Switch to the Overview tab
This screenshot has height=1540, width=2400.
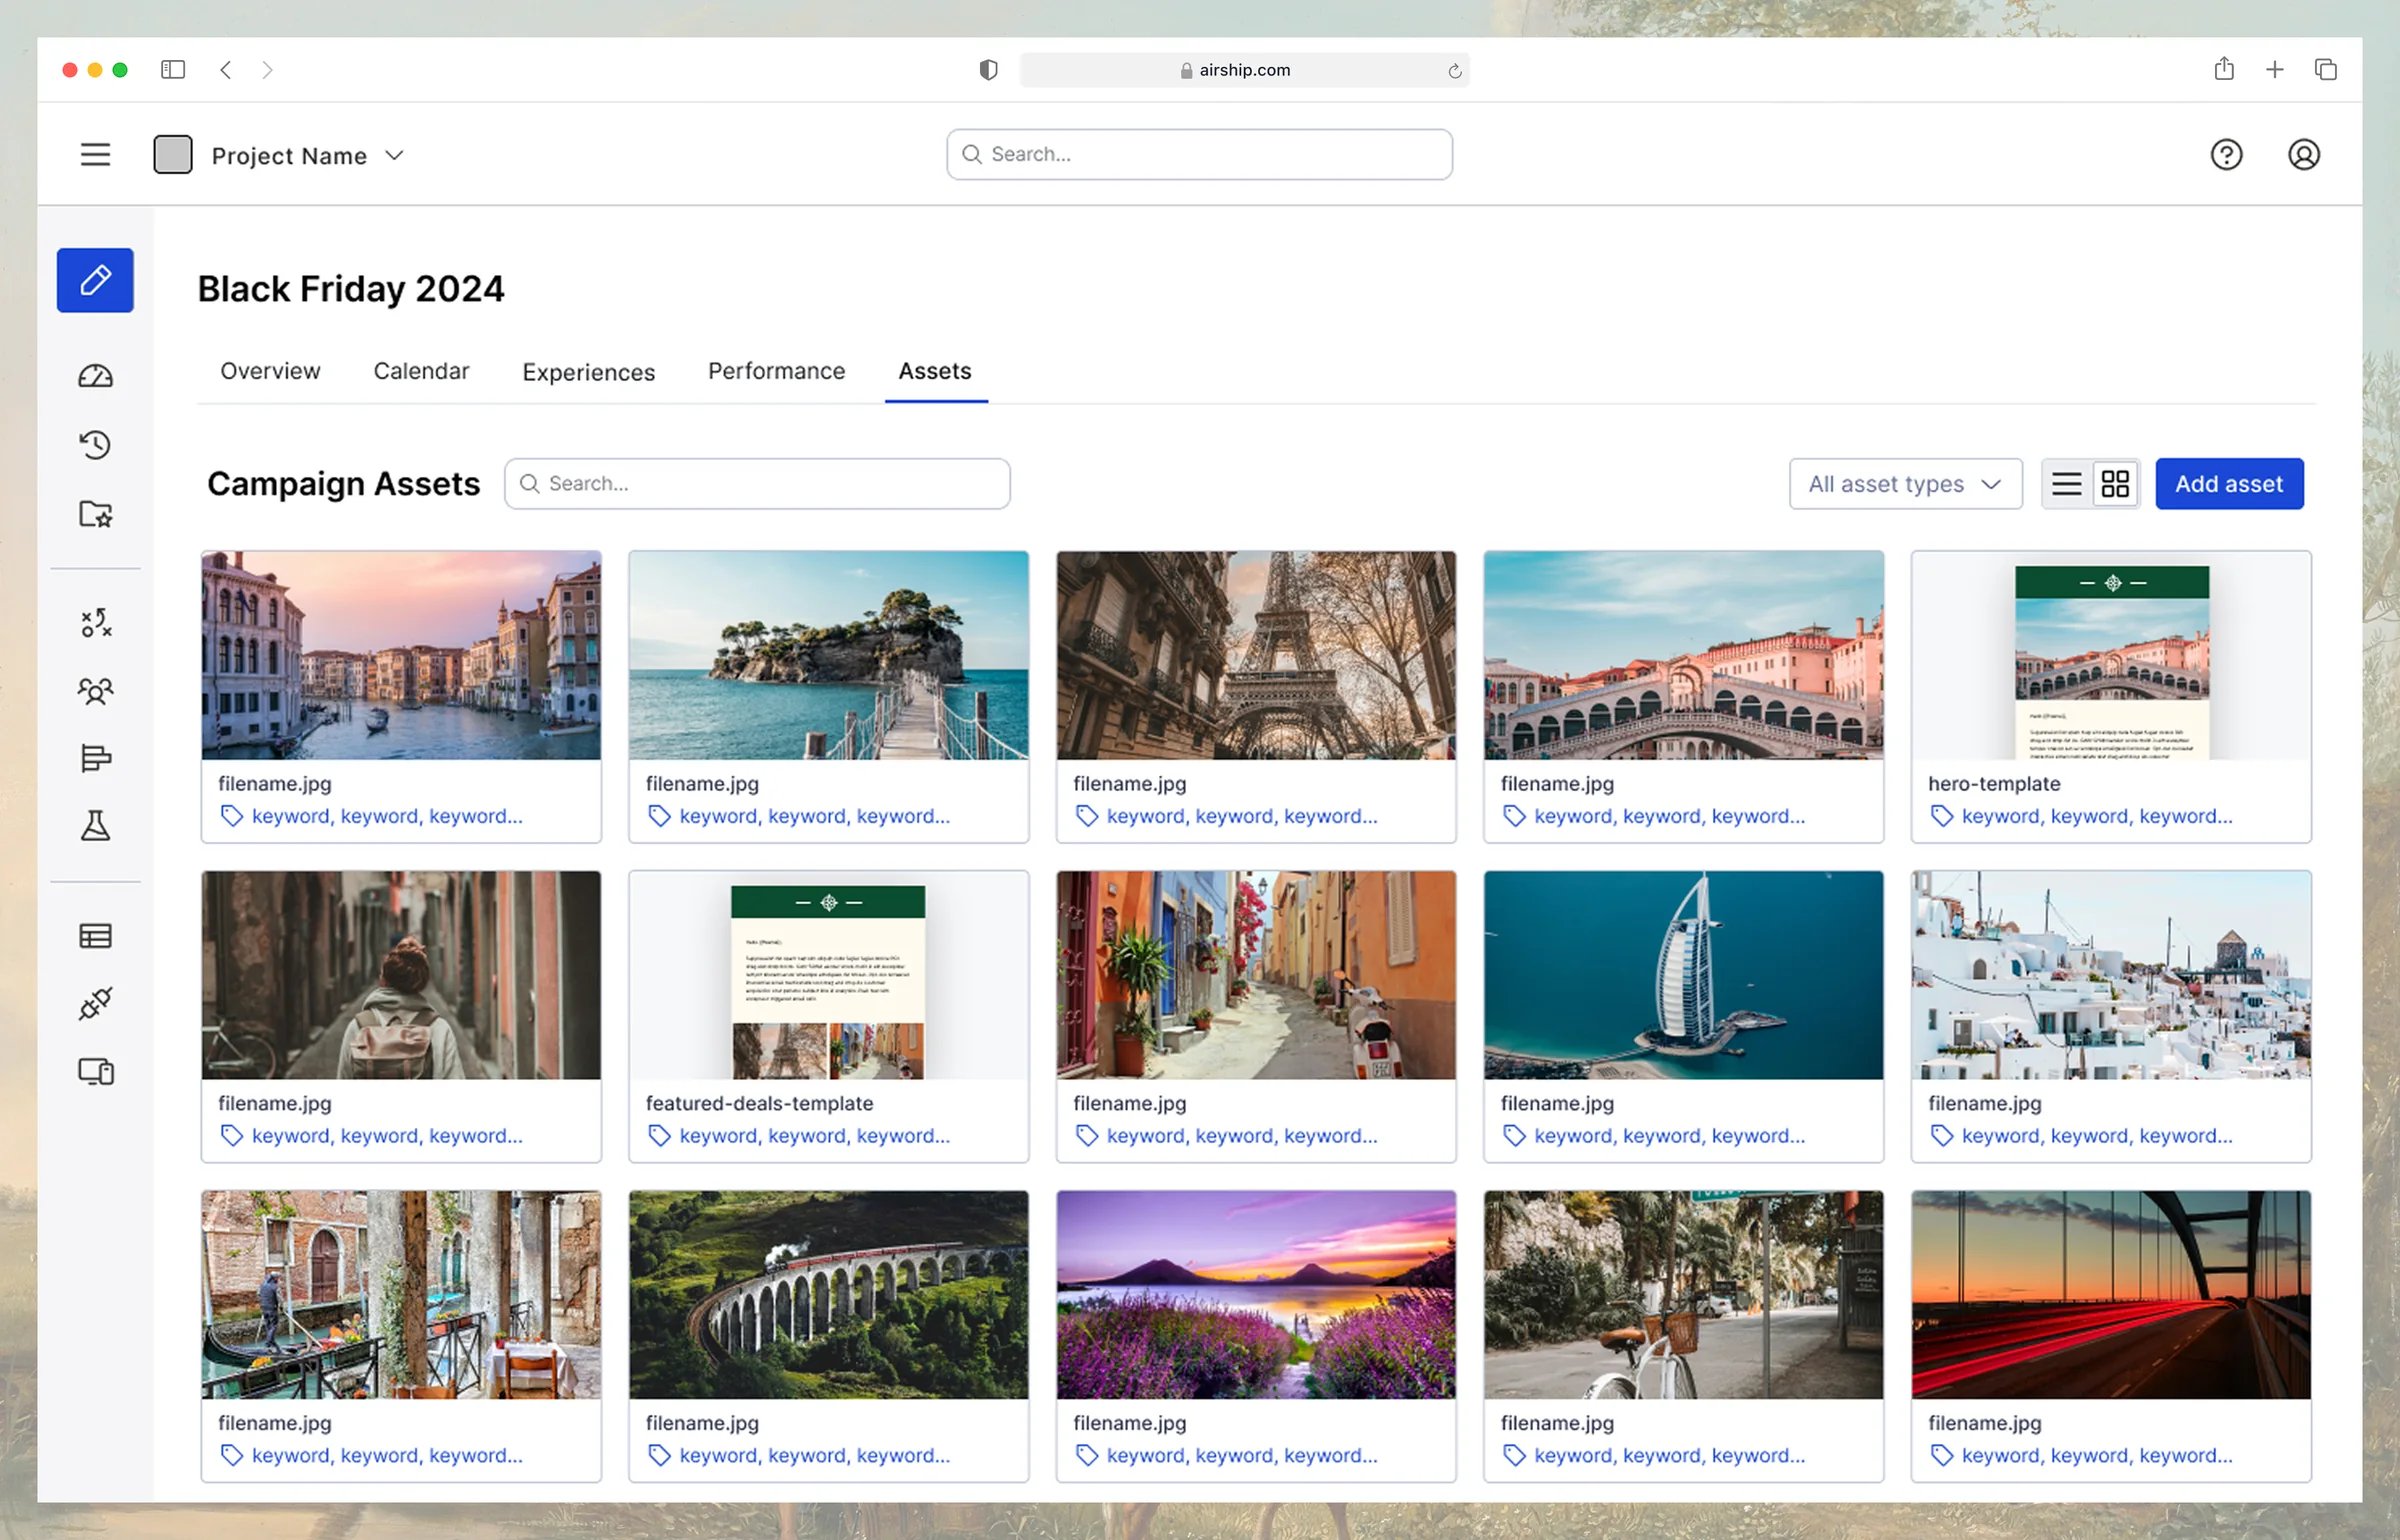pos(270,371)
